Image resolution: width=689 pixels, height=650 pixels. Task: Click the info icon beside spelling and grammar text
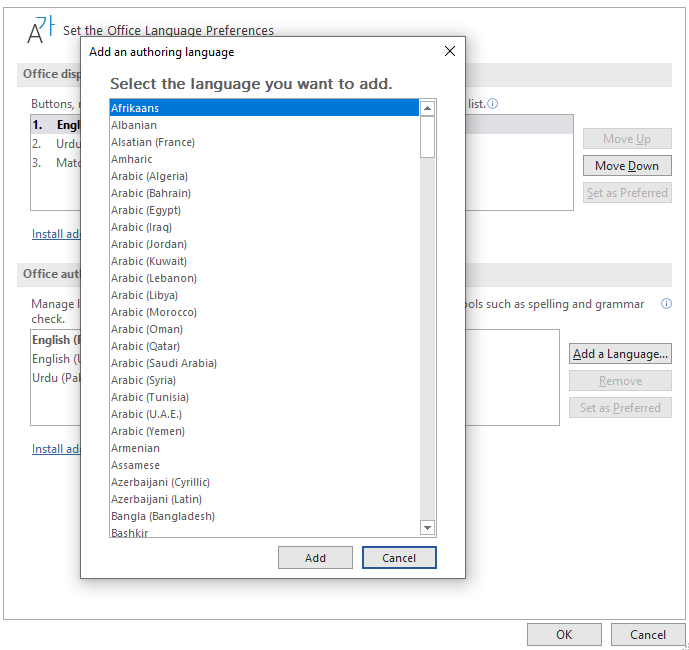click(666, 304)
